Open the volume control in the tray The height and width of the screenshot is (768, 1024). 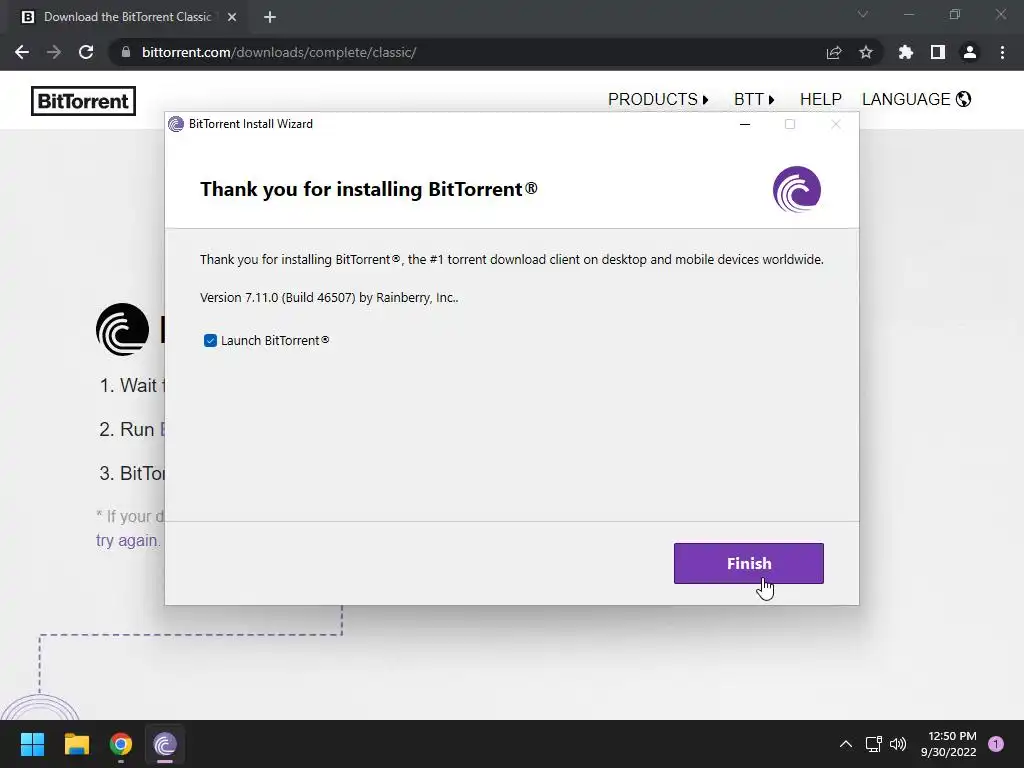[898, 744]
